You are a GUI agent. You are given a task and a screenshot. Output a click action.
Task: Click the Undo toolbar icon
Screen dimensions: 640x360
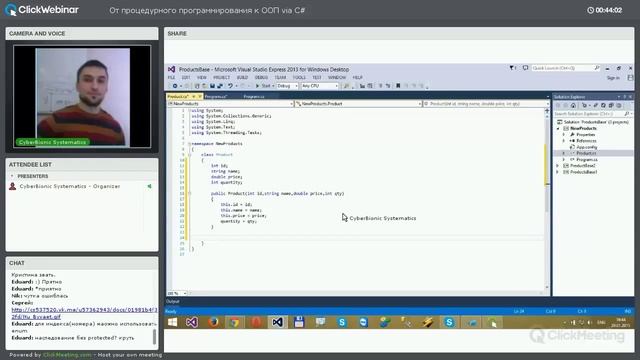[x=230, y=86]
